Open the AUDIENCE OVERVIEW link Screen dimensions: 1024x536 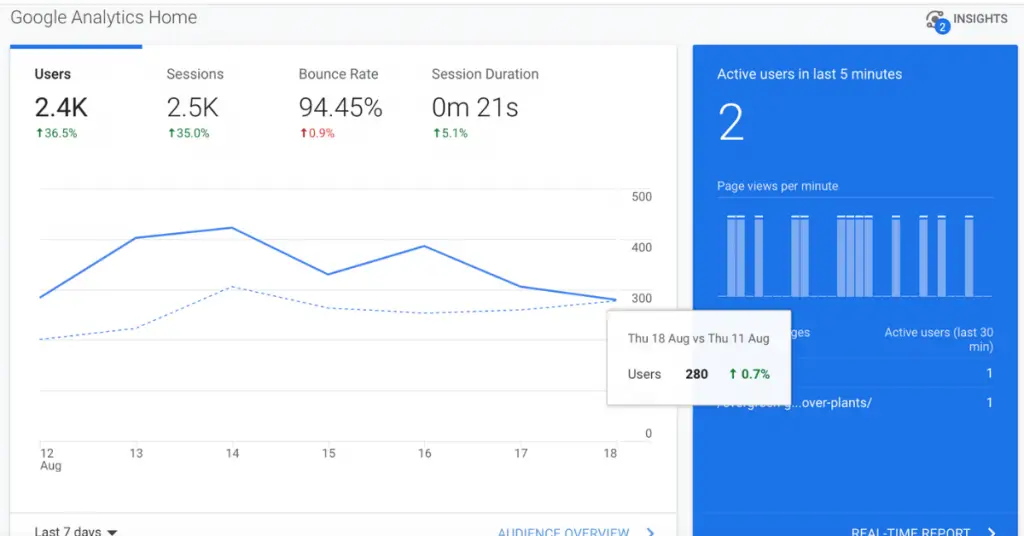point(563,531)
